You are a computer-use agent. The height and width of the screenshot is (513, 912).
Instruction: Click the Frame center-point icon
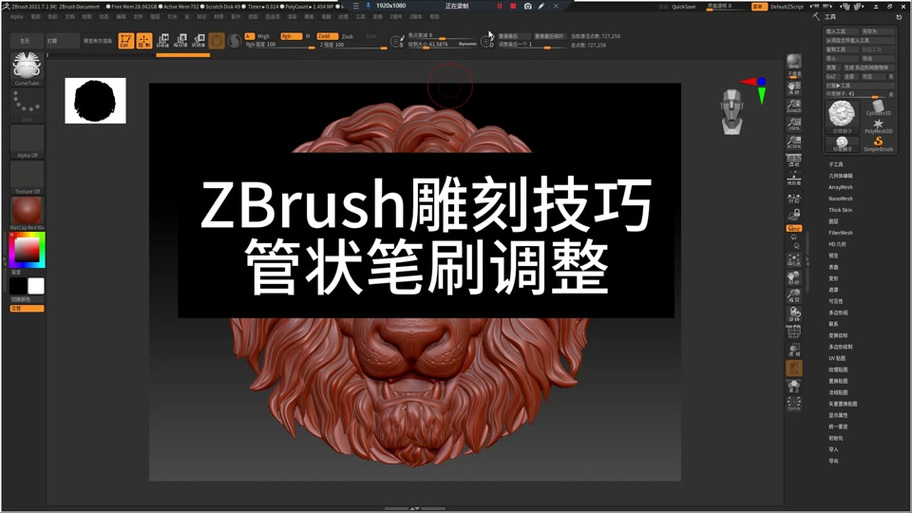794,259
